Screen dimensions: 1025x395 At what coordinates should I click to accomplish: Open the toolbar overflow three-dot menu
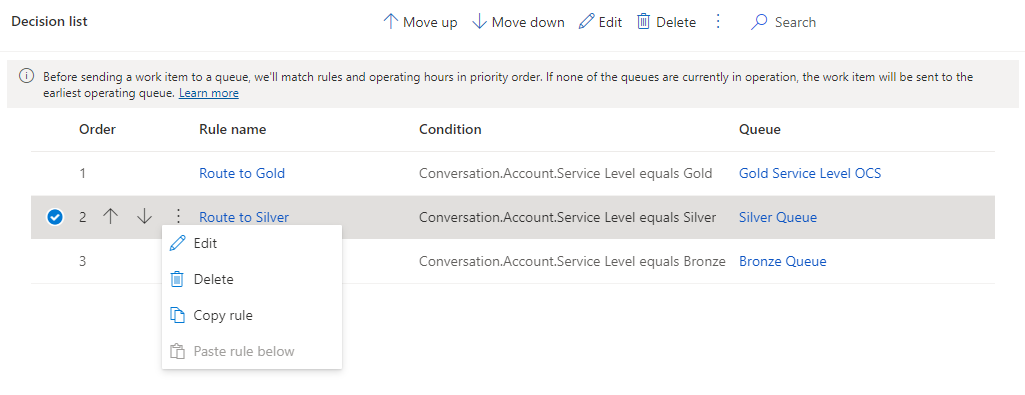(x=718, y=22)
